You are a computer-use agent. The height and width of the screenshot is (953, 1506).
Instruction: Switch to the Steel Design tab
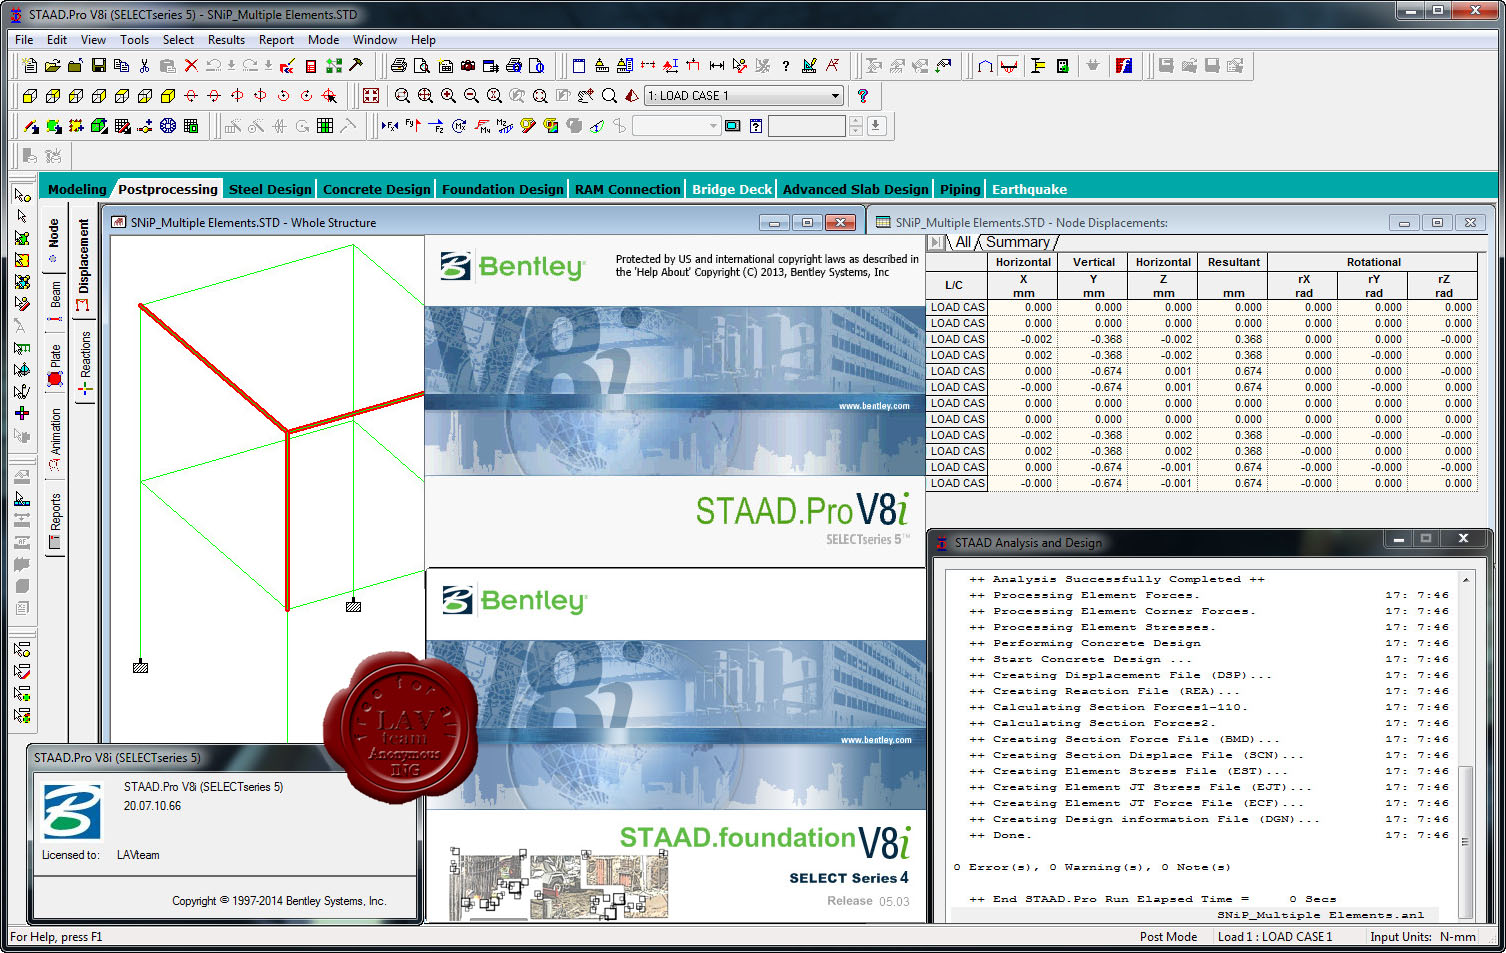coord(270,189)
